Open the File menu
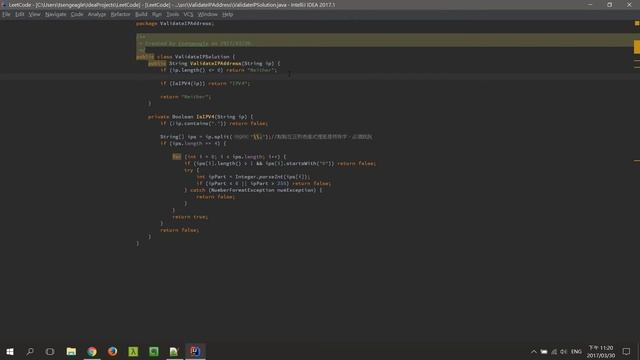The height and width of the screenshot is (360, 640). 6,14
